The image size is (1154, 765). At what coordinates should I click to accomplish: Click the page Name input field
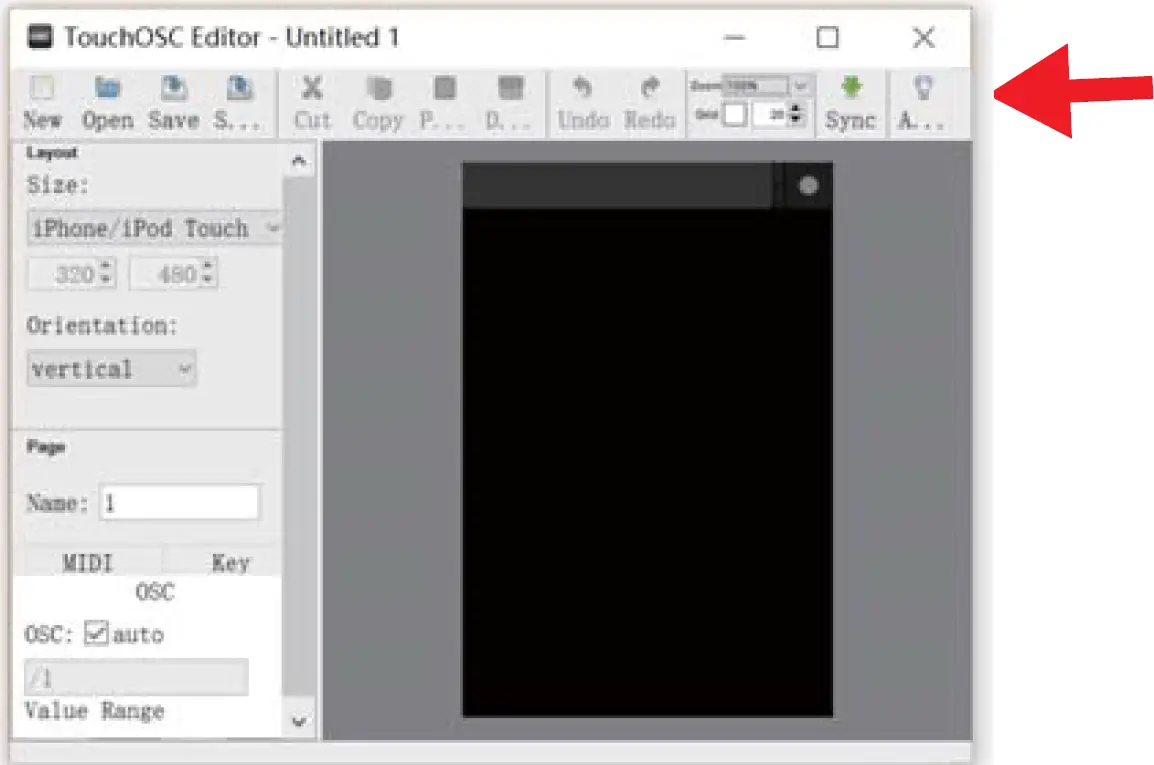[180, 502]
